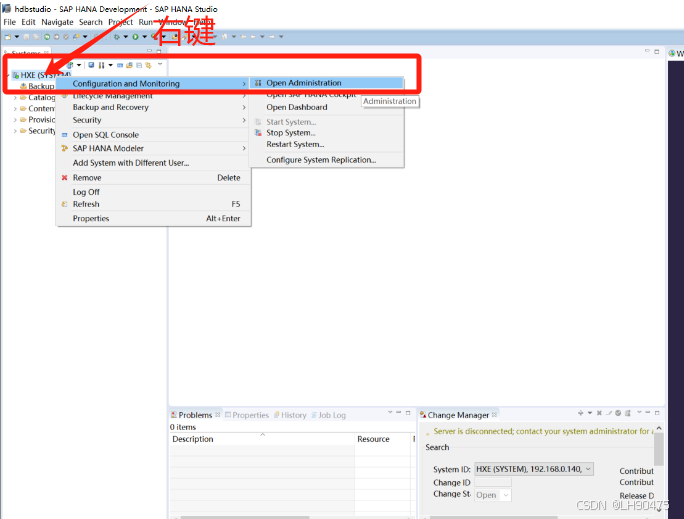Select the Backup node in Systems tree
Screen dimensions: 684x519
tap(37, 86)
